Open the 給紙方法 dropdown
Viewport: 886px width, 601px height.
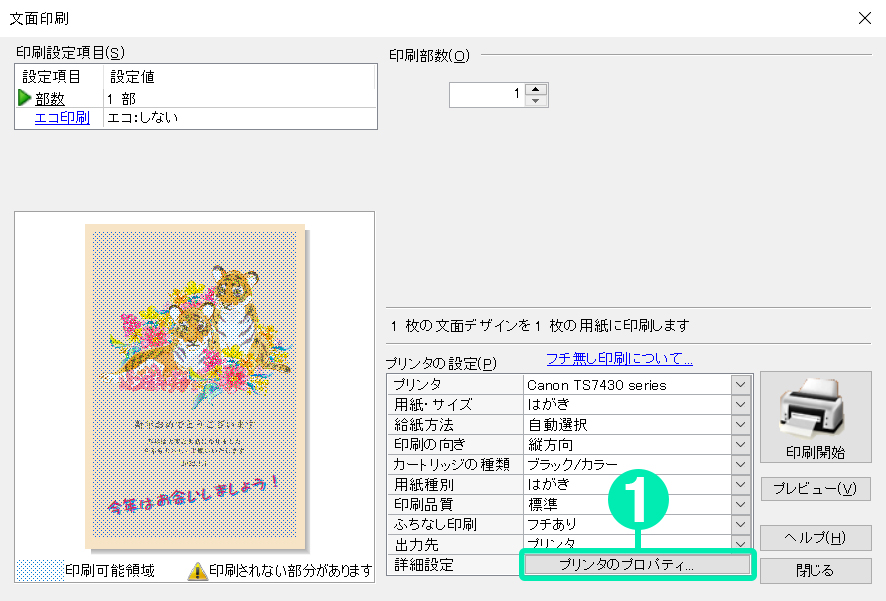coord(740,425)
